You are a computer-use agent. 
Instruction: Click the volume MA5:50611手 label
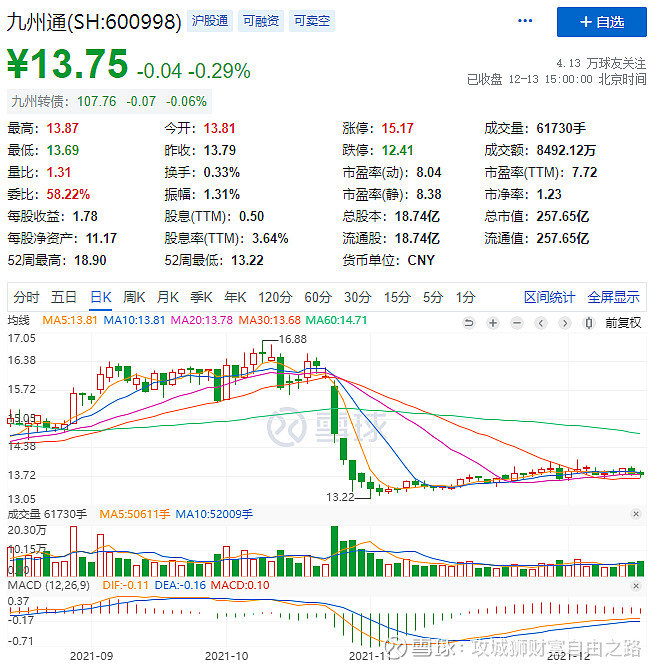click(x=135, y=514)
